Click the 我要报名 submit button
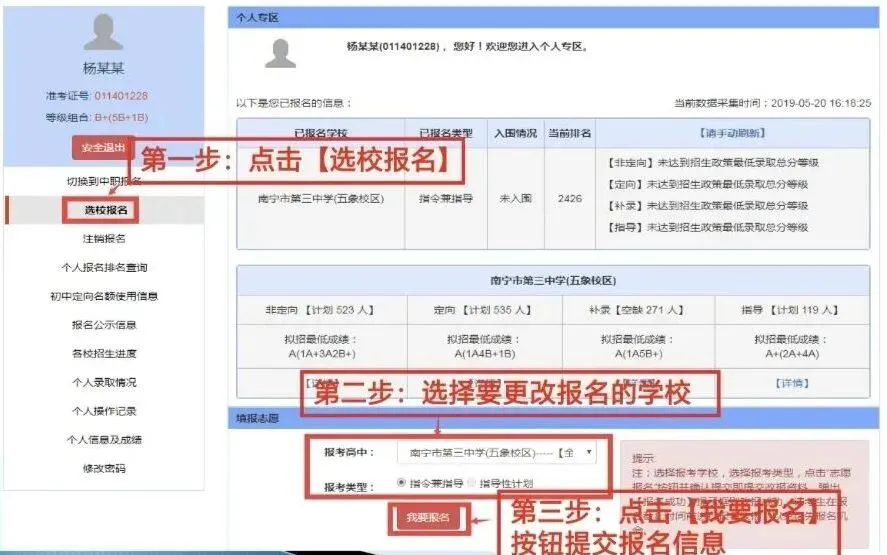887x555 pixels. click(428, 517)
